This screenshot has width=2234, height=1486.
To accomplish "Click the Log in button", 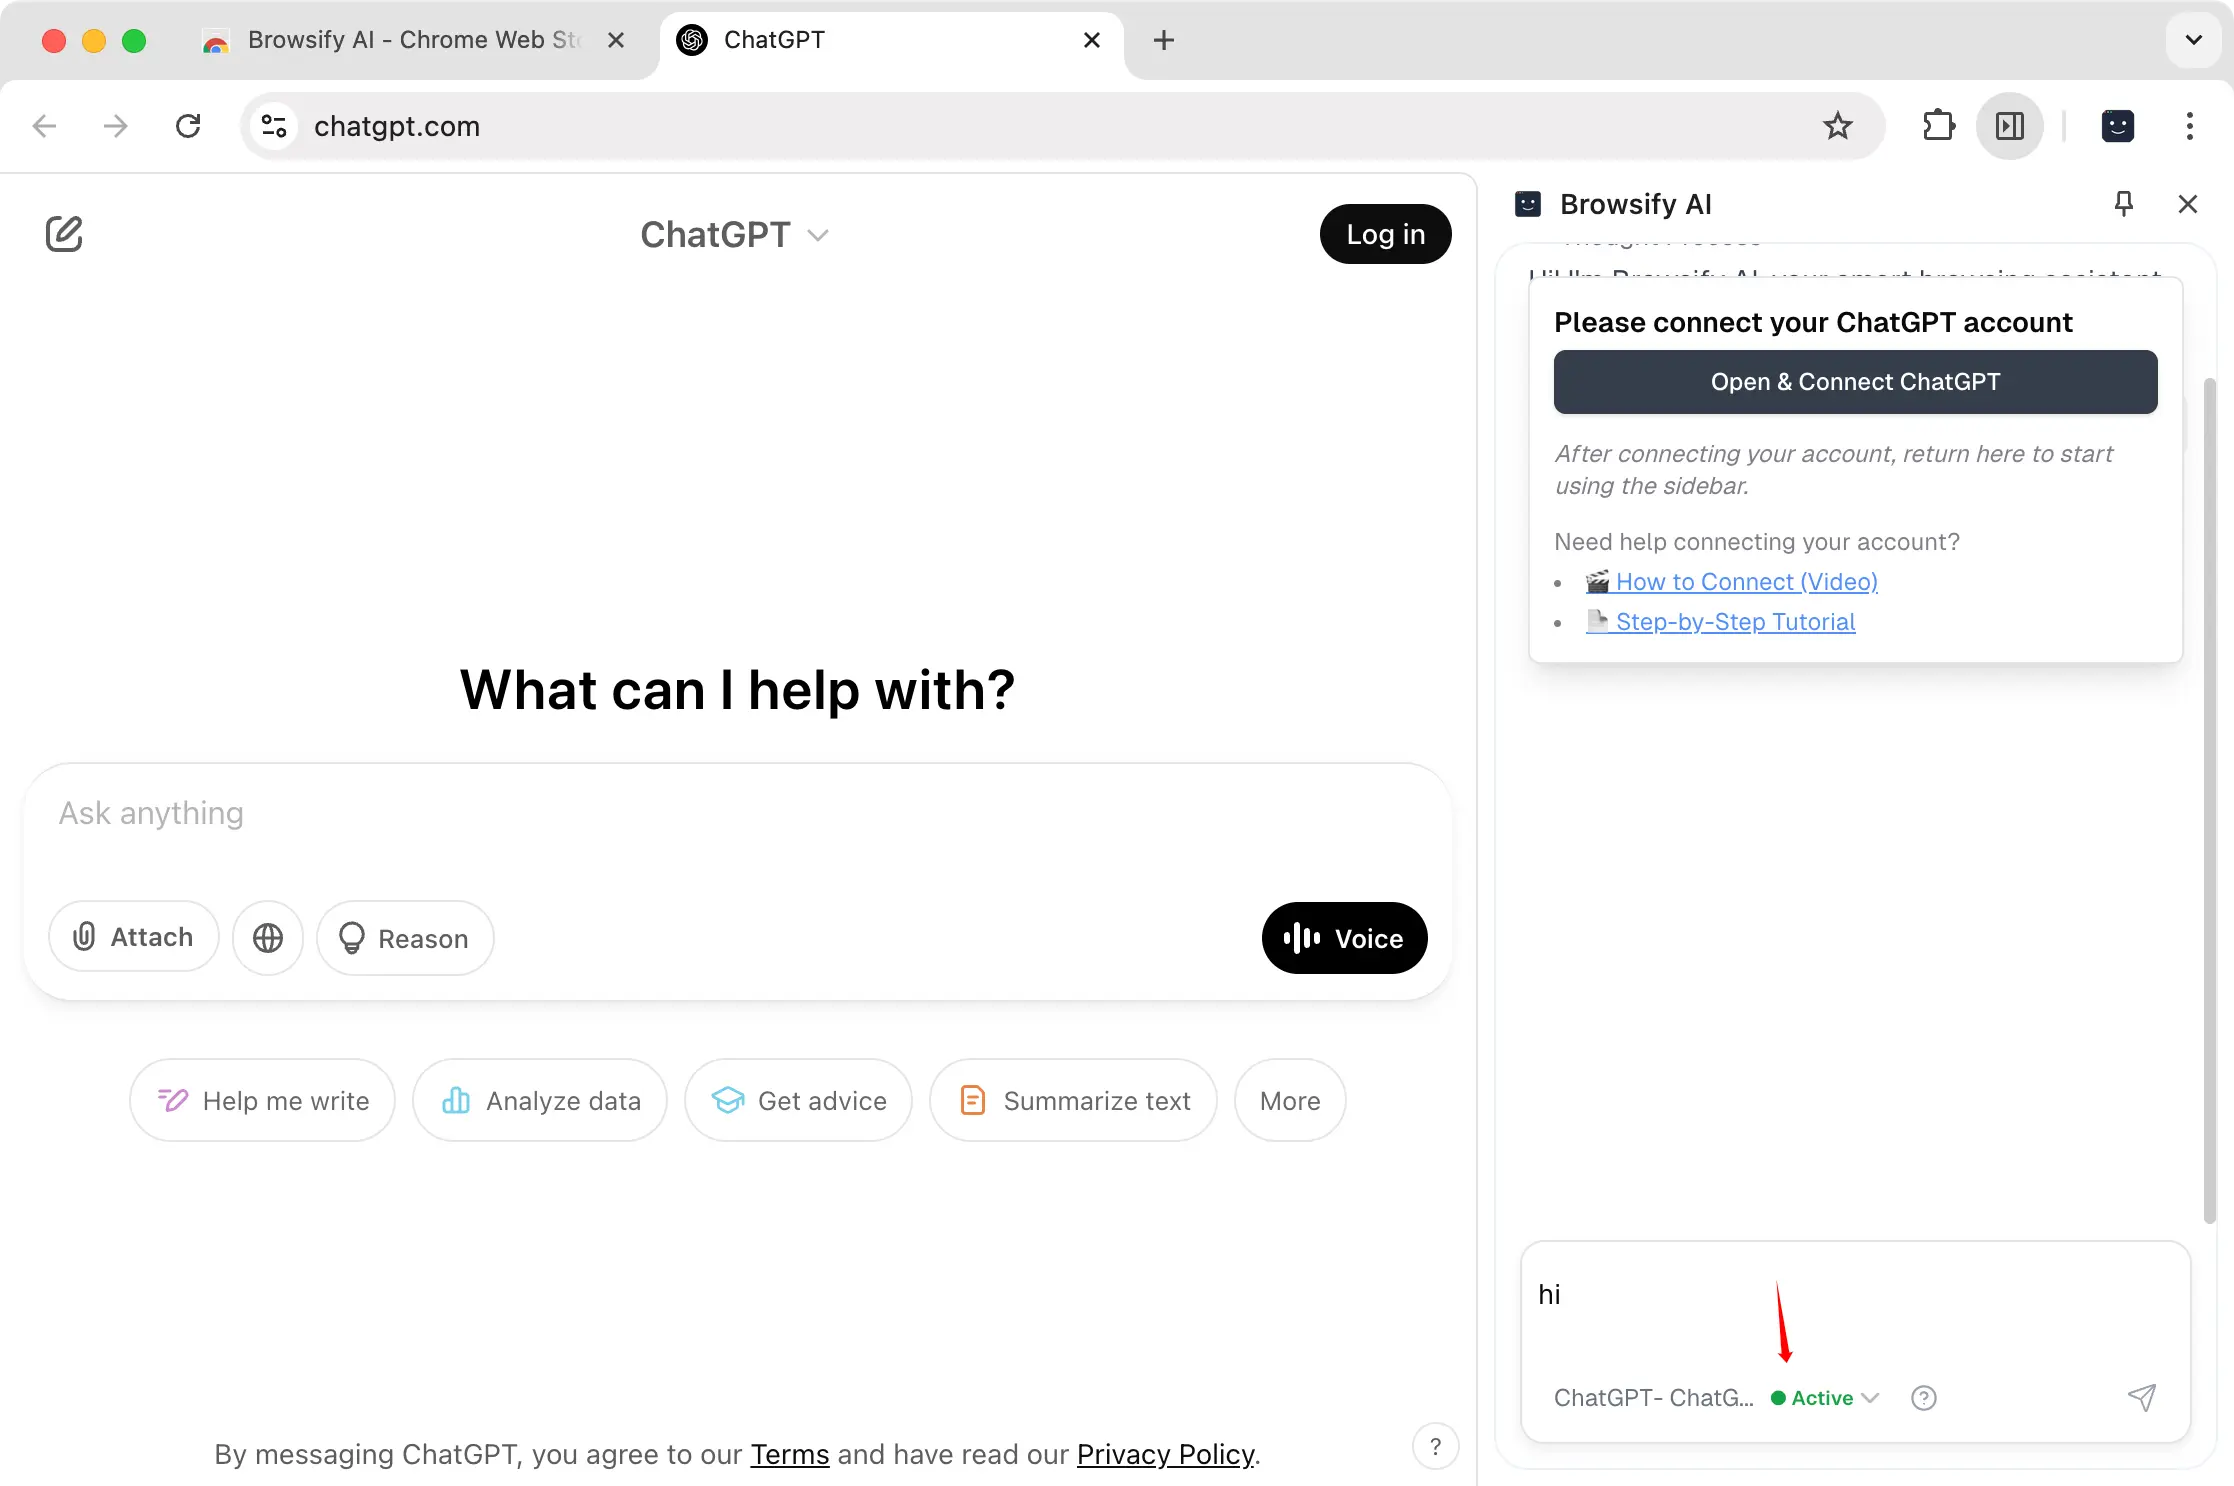I will (x=1385, y=234).
